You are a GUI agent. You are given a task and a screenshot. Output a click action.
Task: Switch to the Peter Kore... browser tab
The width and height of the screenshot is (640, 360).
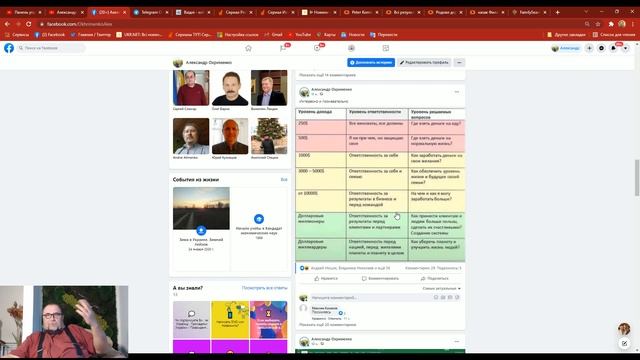pyautogui.click(x=361, y=12)
